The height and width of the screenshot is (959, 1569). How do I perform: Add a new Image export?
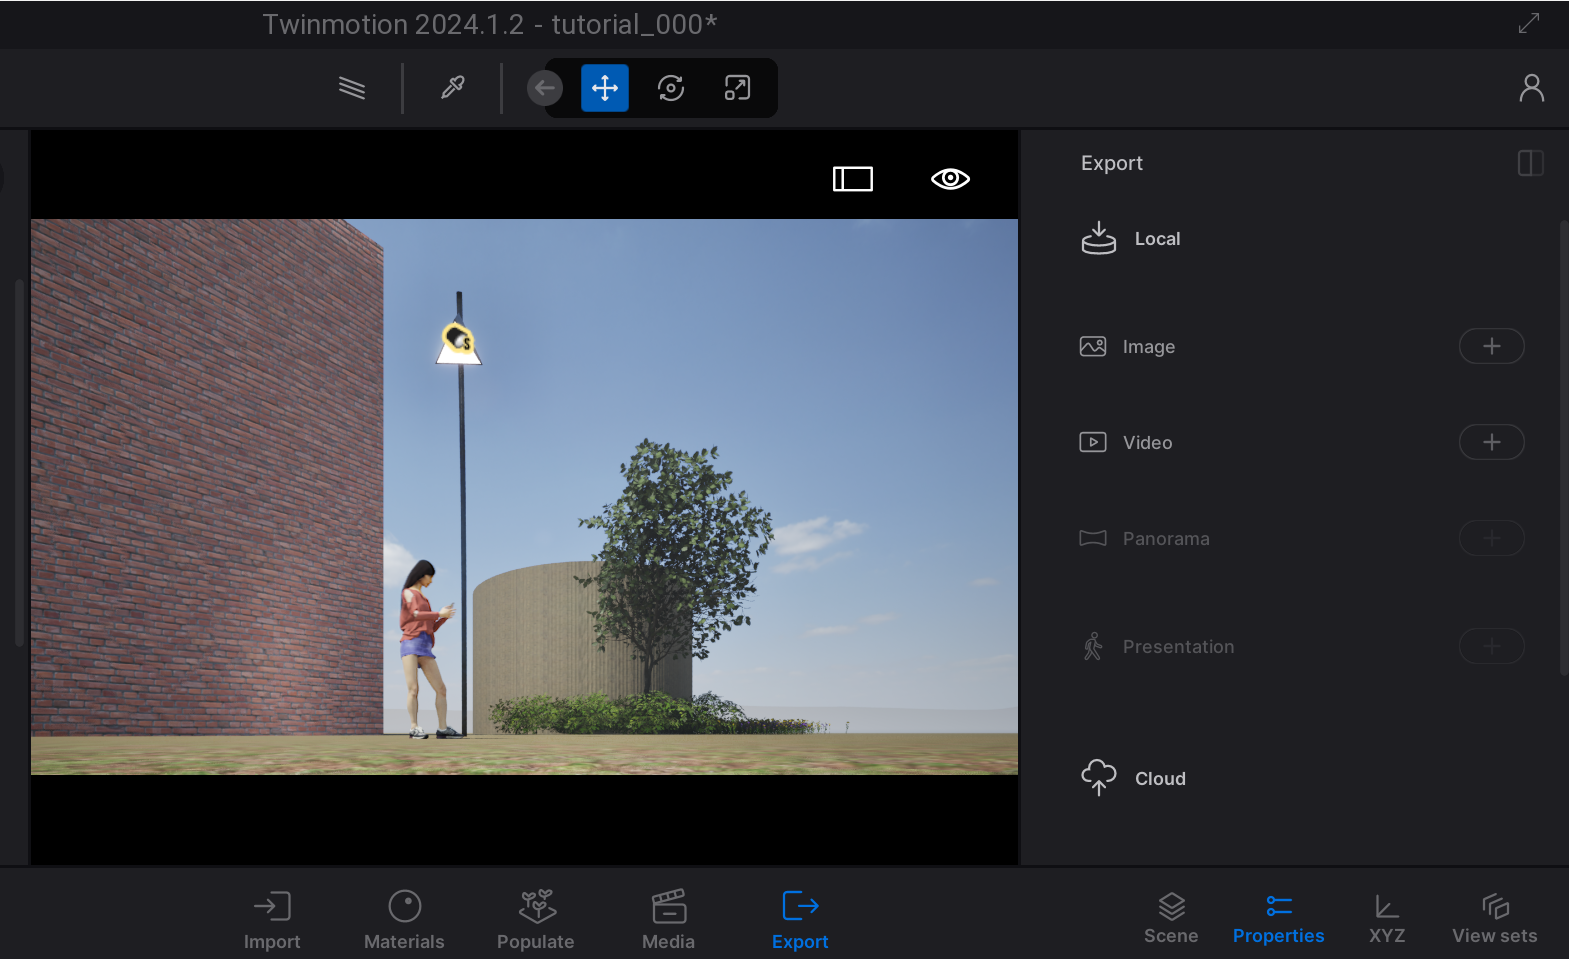pos(1491,346)
